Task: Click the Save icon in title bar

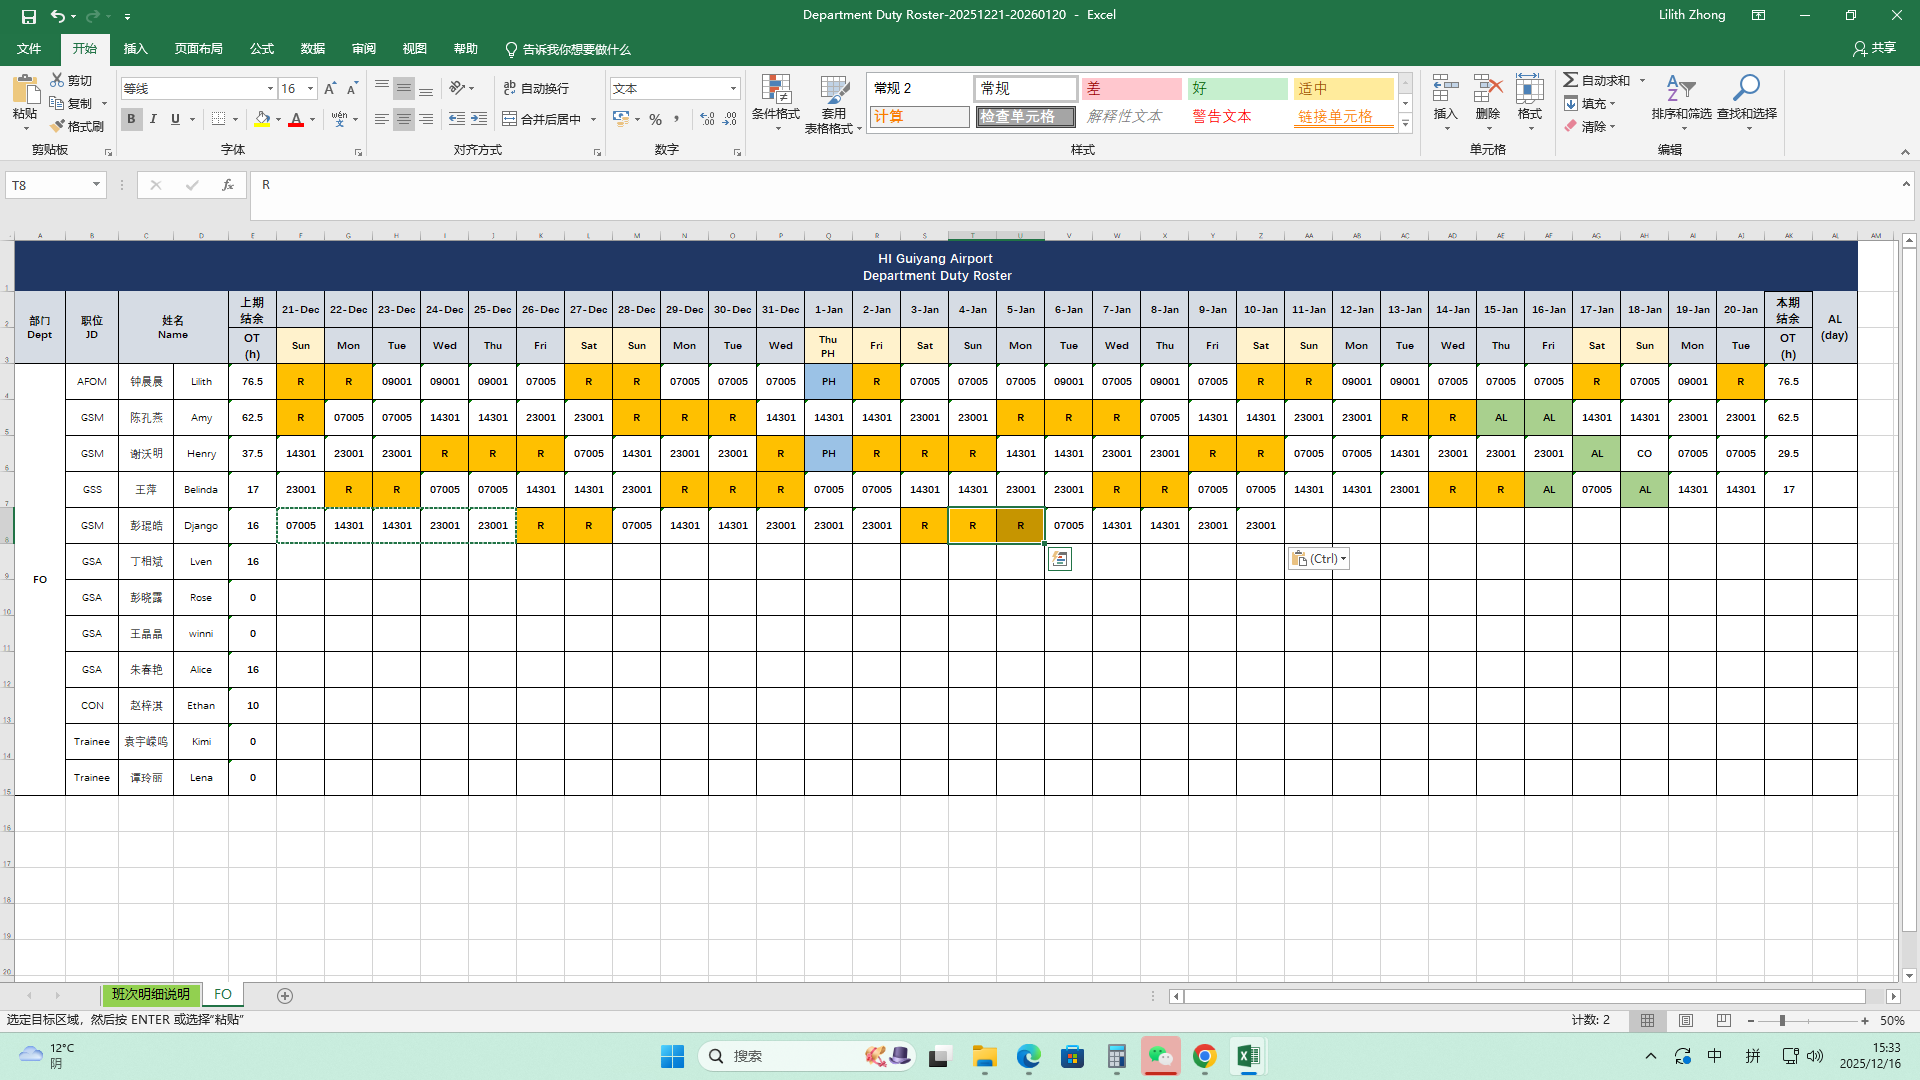Action: 28,16
